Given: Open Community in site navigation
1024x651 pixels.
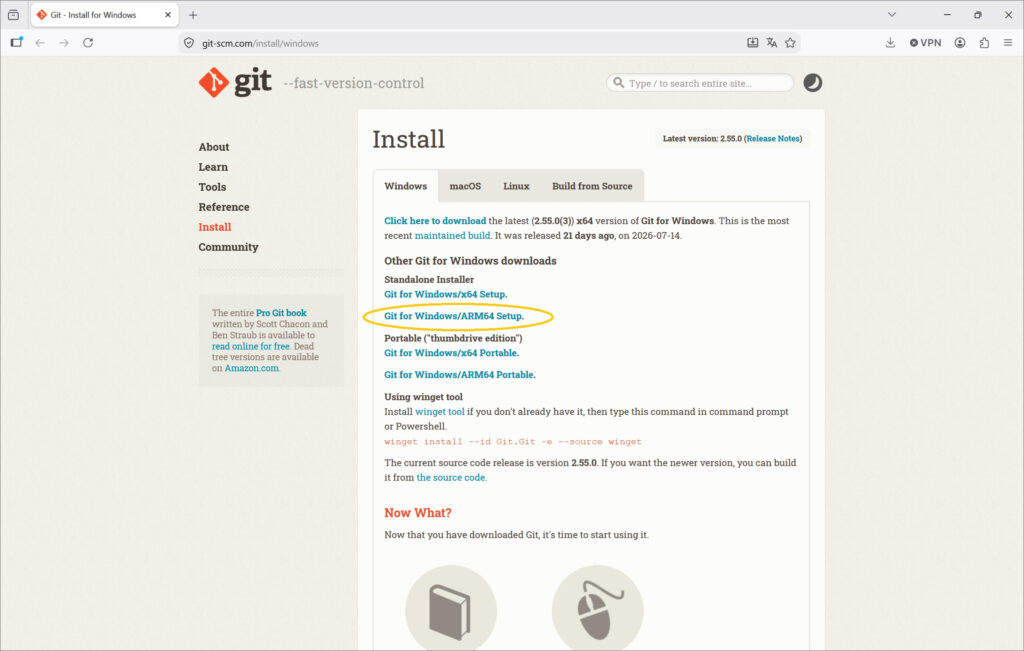Looking at the screenshot, I should click(x=229, y=247).
